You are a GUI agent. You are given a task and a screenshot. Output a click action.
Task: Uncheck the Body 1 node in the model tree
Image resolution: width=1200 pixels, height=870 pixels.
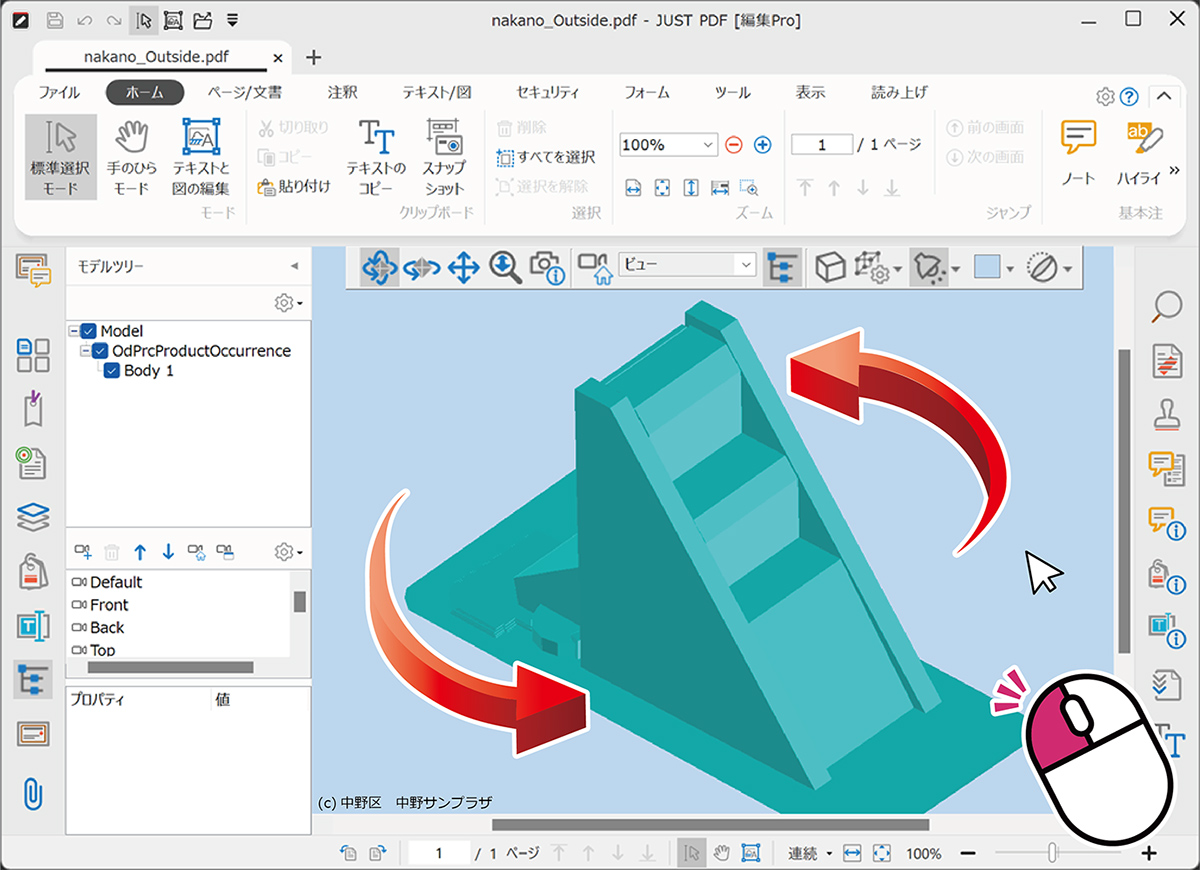112,371
